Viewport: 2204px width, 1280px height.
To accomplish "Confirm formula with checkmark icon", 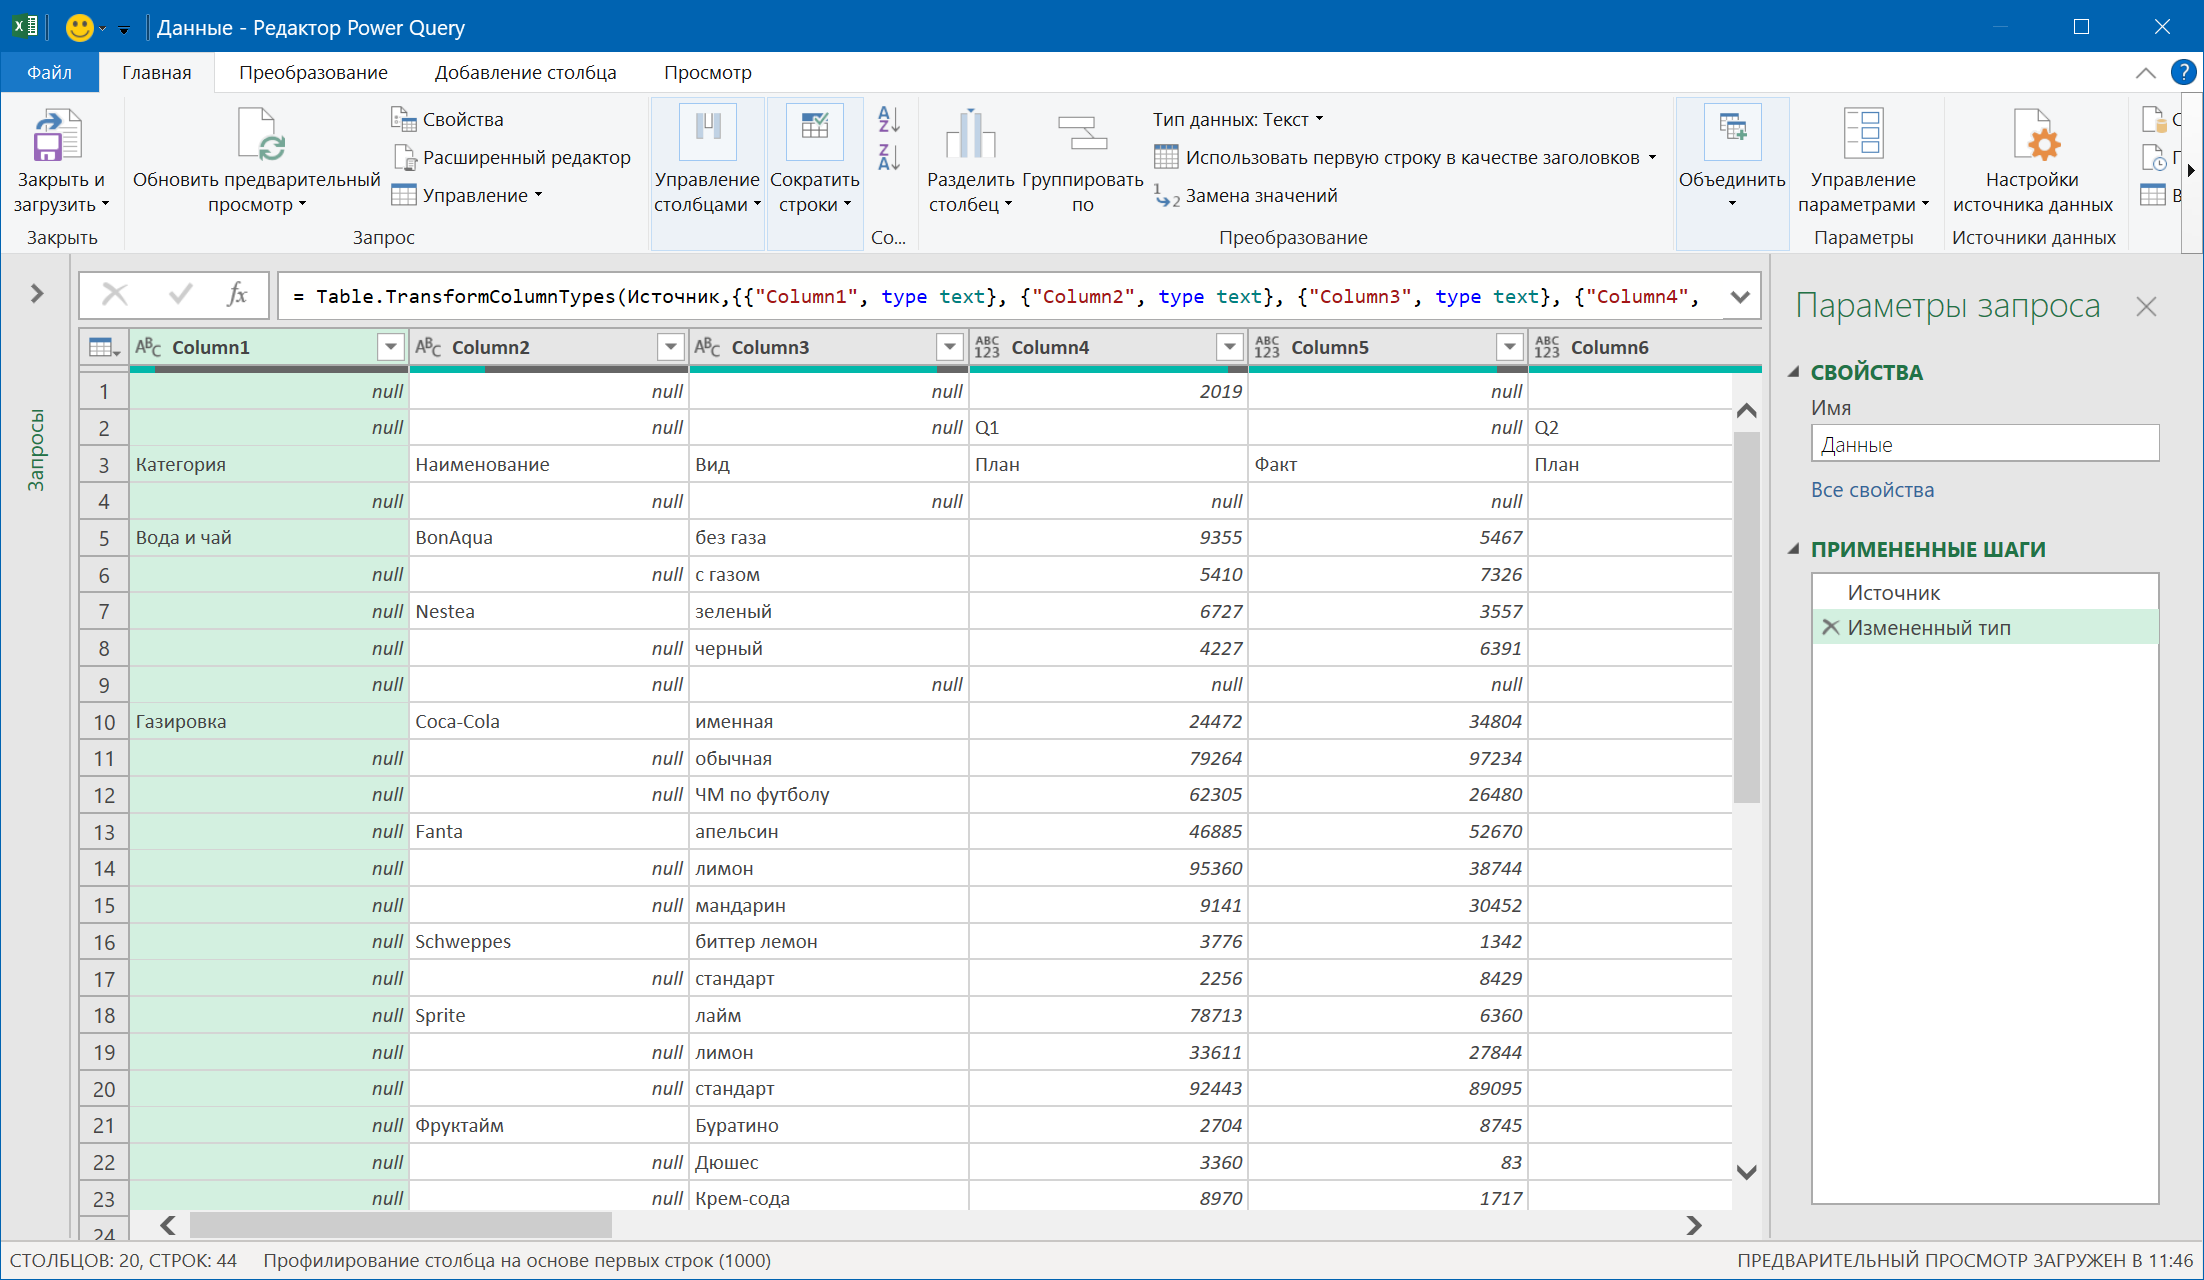I will click(x=181, y=295).
